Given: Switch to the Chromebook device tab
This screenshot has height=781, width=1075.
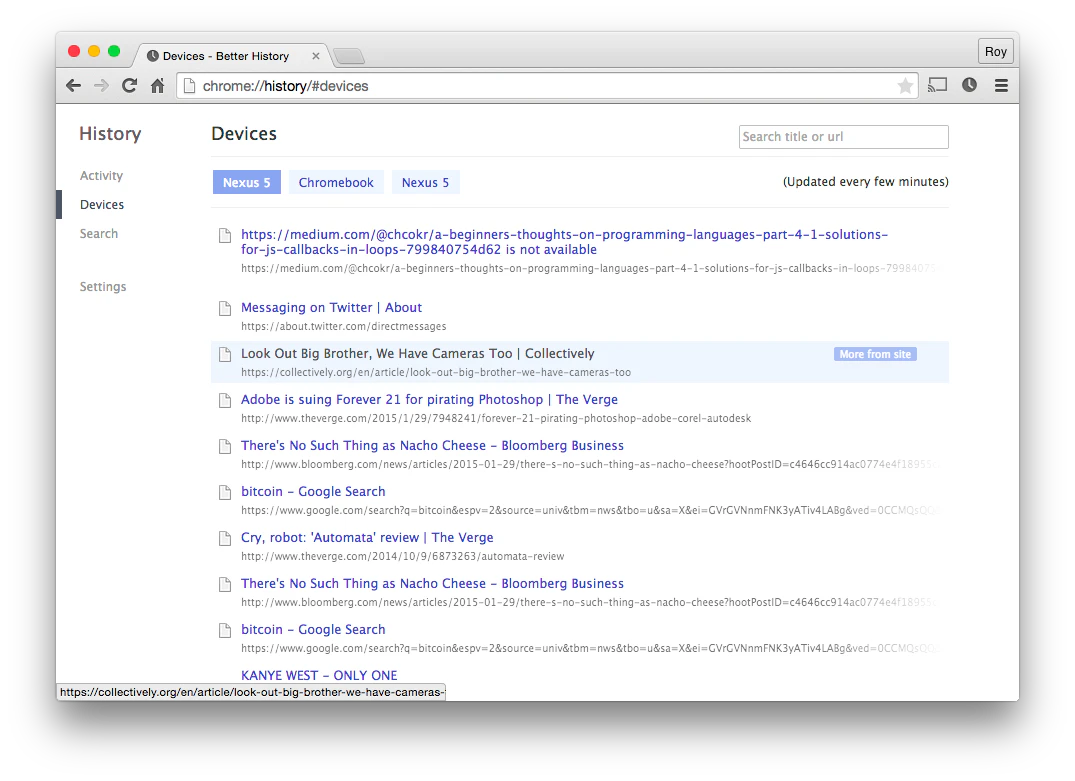Looking at the screenshot, I should [336, 182].
